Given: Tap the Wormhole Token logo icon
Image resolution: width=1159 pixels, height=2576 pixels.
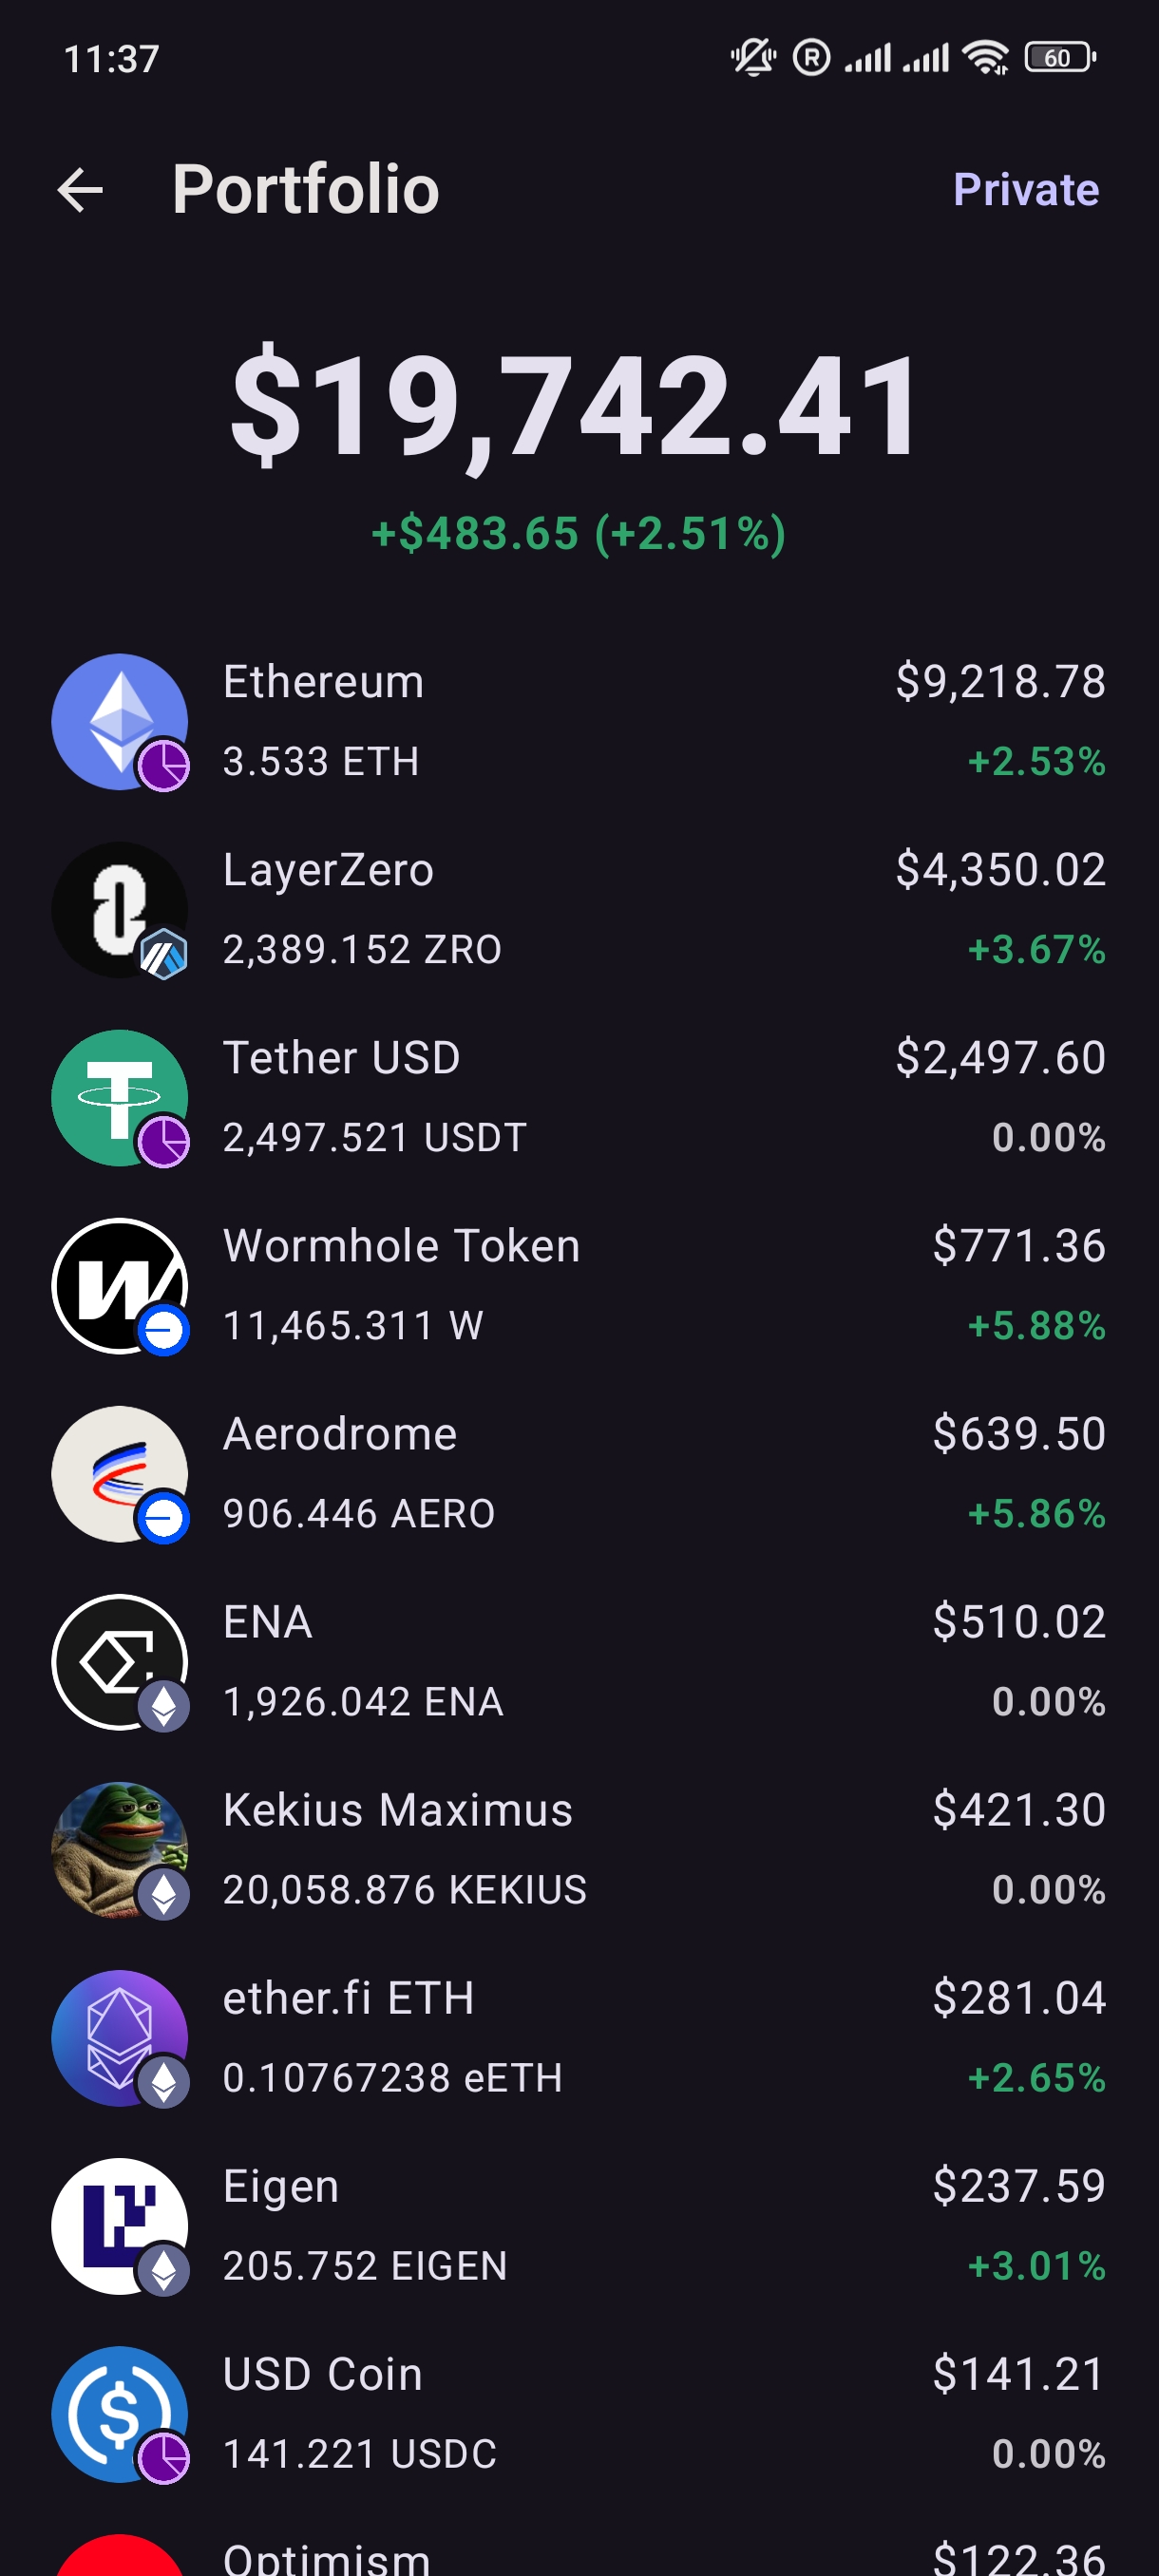Looking at the screenshot, I should pyautogui.click(x=120, y=1285).
